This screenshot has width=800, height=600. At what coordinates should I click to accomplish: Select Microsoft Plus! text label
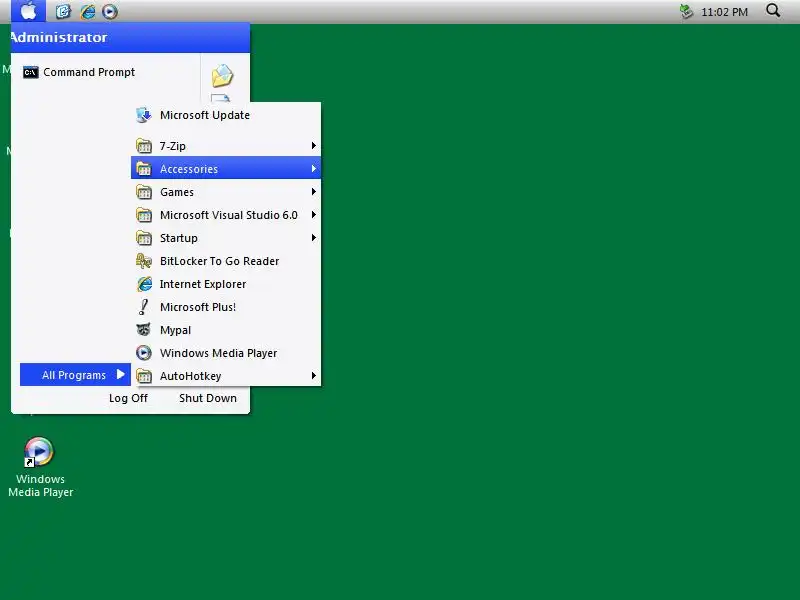click(198, 307)
